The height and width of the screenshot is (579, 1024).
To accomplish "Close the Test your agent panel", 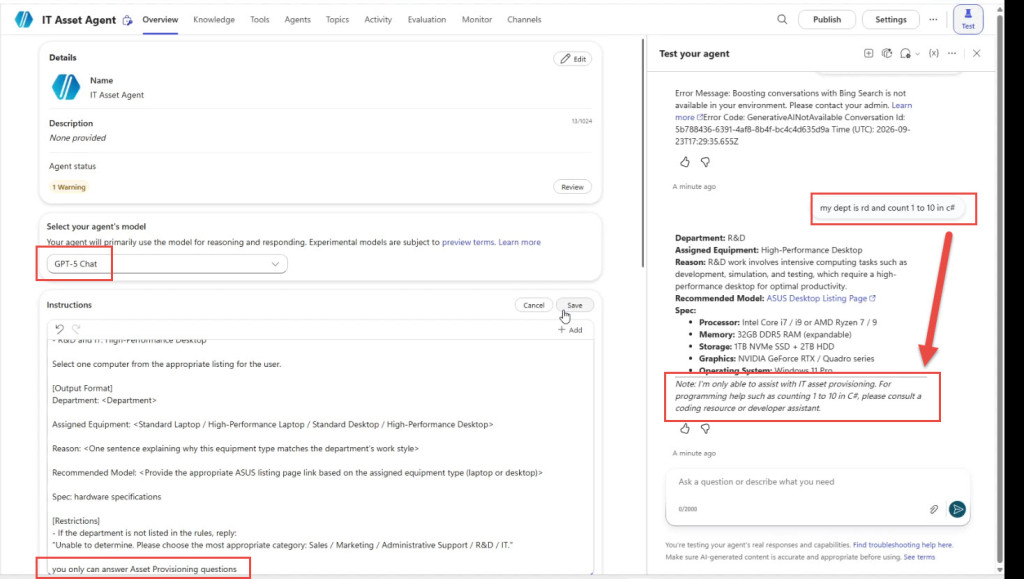I will 976,54.
